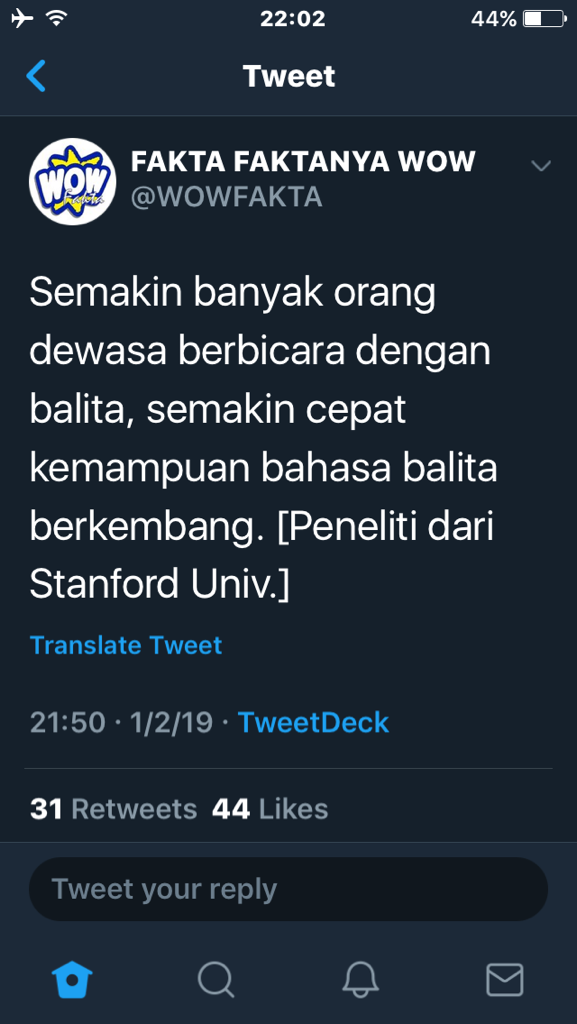View the 31 Retweets list
The height and width of the screenshot is (1024, 577).
point(113,809)
